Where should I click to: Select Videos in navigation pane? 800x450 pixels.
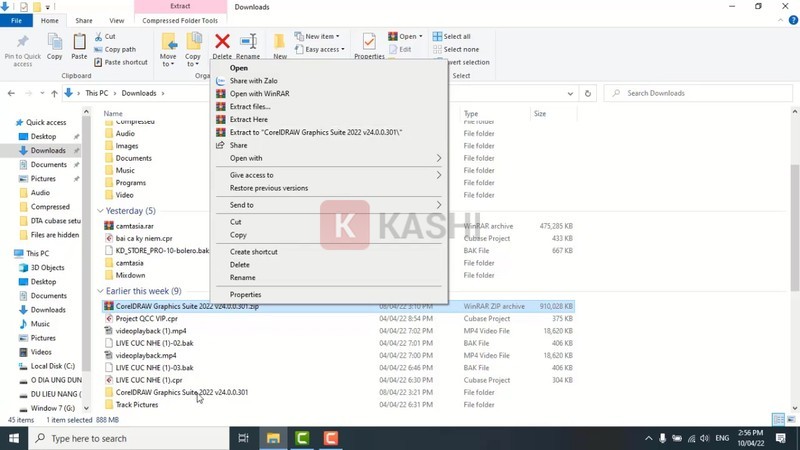point(41,352)
